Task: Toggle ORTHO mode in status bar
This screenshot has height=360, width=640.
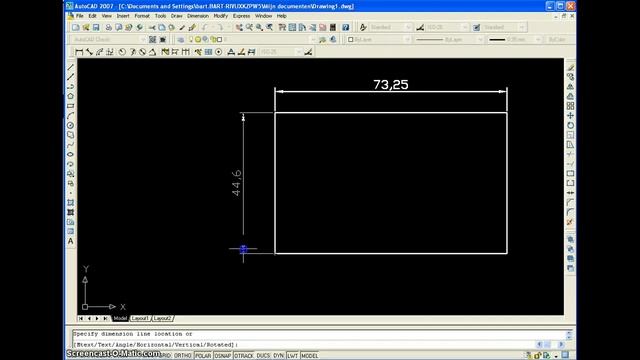Action: (182, 356)
